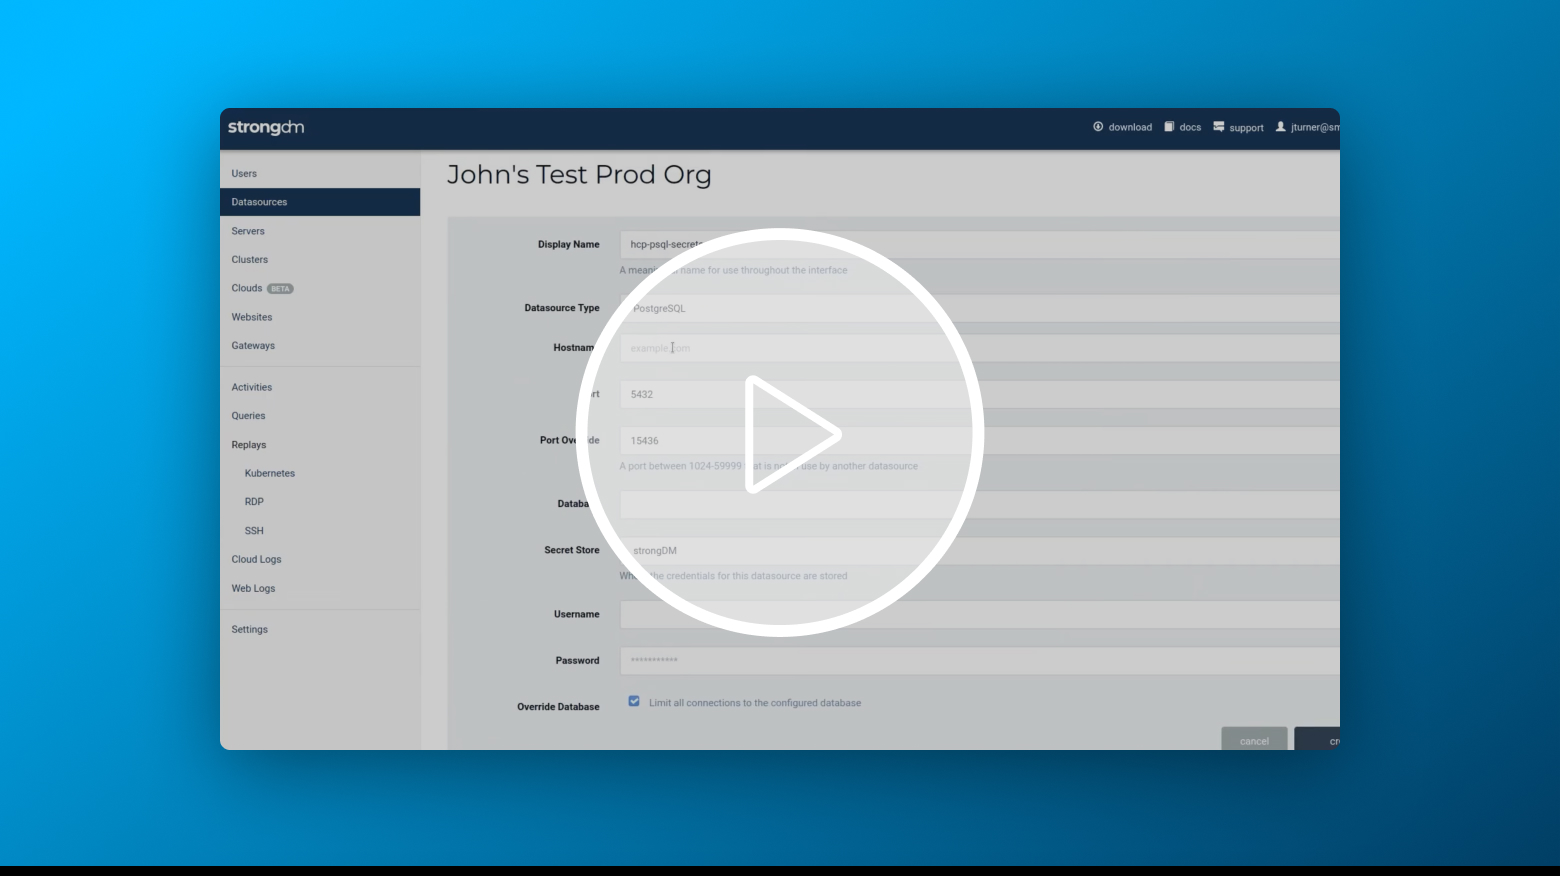Toggle the Override Database checkbox
The height and width of the screenshot is (876, 1560).
coord(634,702)
